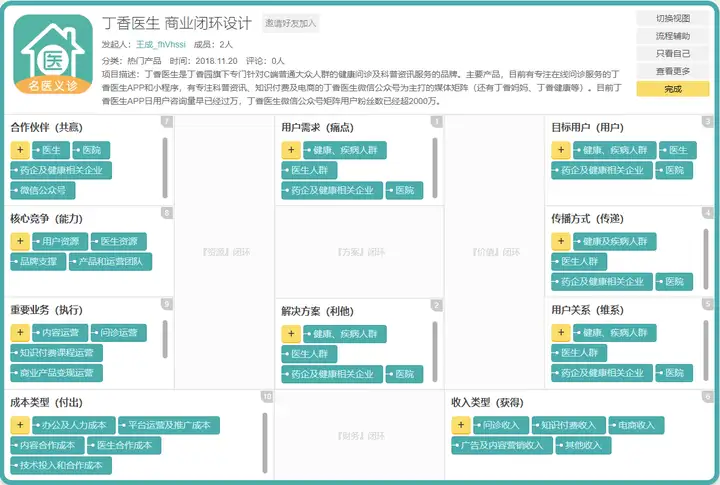Viewport: 720px width, 485px height.
Task: Select the 品牌支撑 tag
Action: click(x=38, y=262)
